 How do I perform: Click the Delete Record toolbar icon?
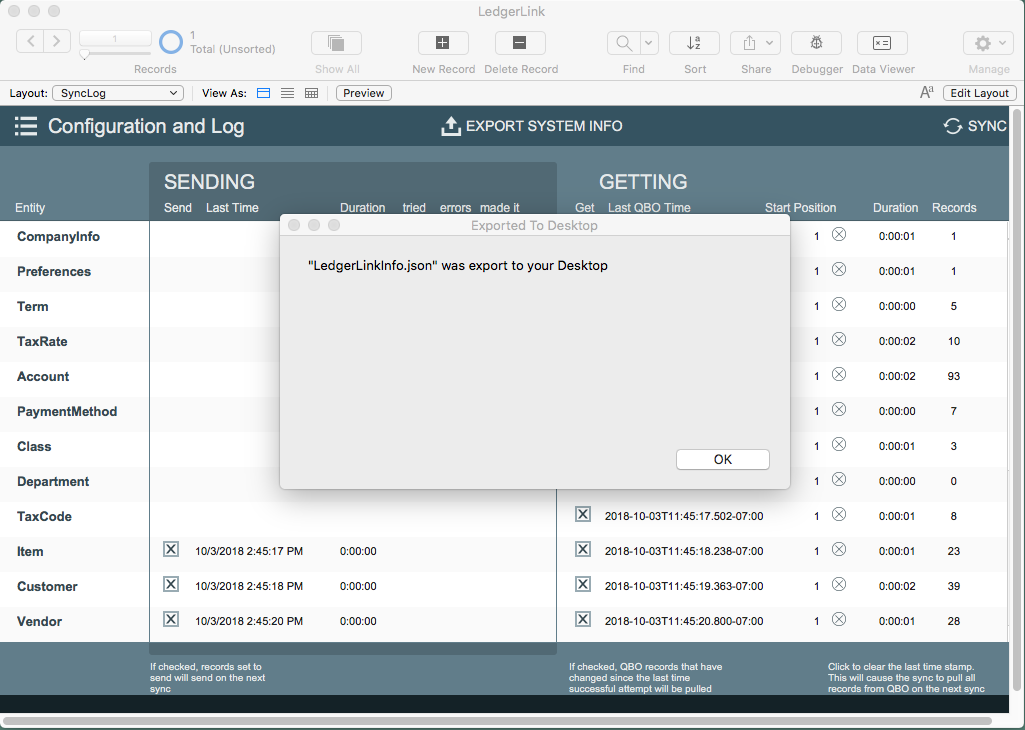(x=520, y=43)
